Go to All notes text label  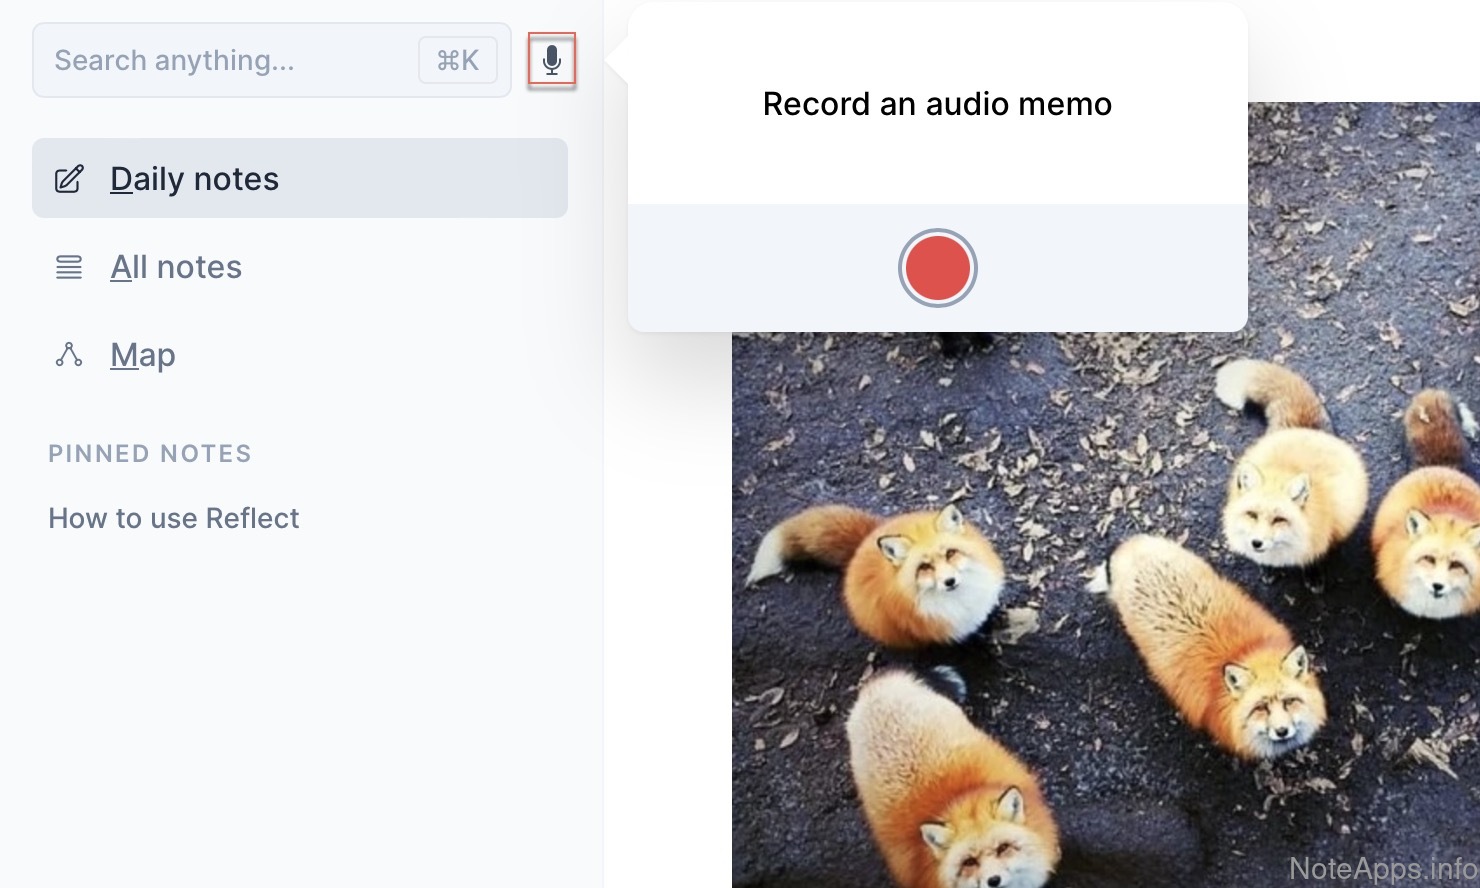(176, 267)
